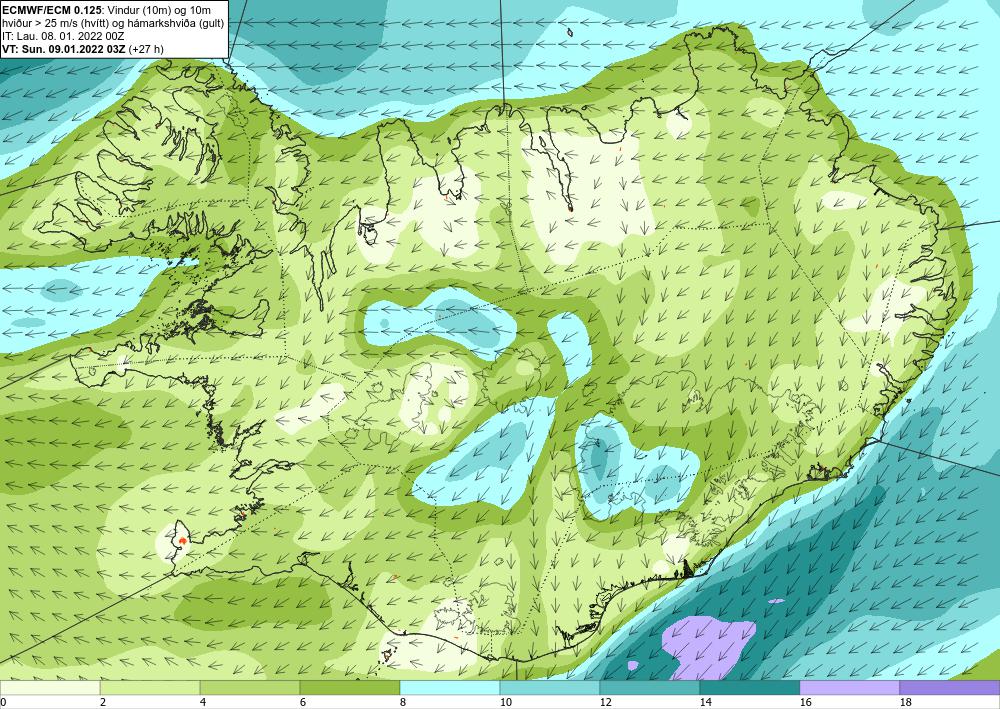Click the "ECMWF/ECM 0.125" title text
1000x709 pixels.
tap(52, 8)
